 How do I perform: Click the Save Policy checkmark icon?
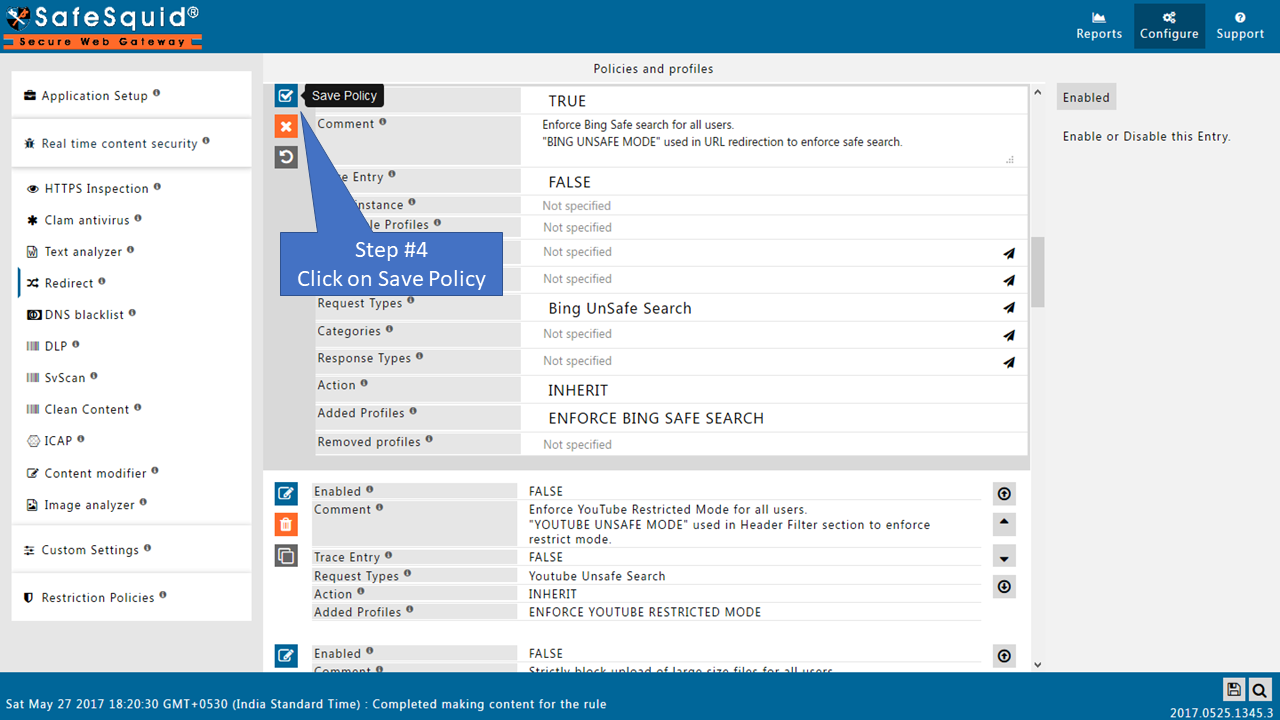pos(286,96)
